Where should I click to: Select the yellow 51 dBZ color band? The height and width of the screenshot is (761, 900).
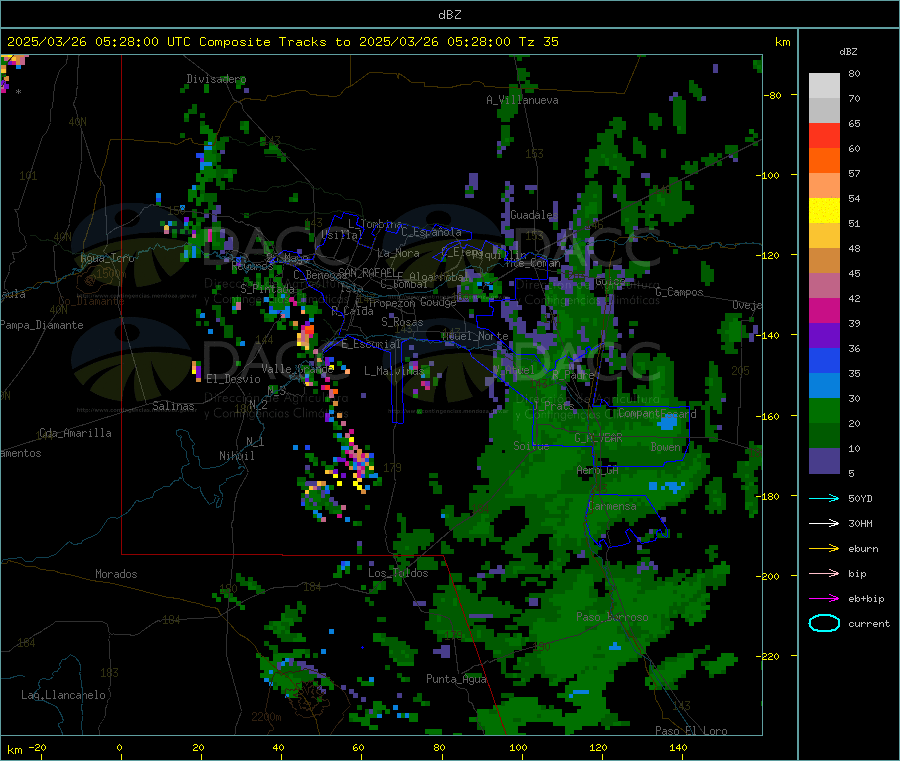(x=824, y=211)
